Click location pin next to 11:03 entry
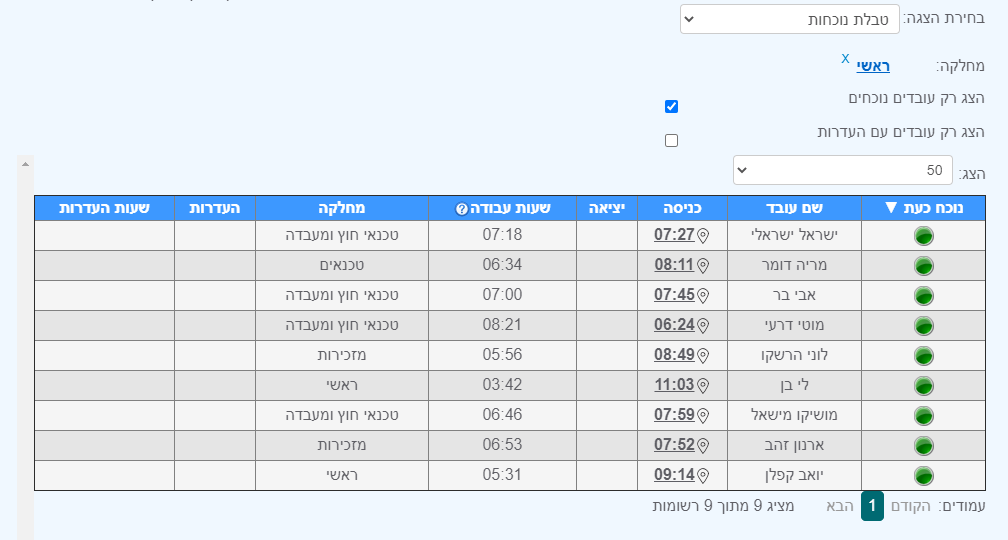 (x=703, y=386)
